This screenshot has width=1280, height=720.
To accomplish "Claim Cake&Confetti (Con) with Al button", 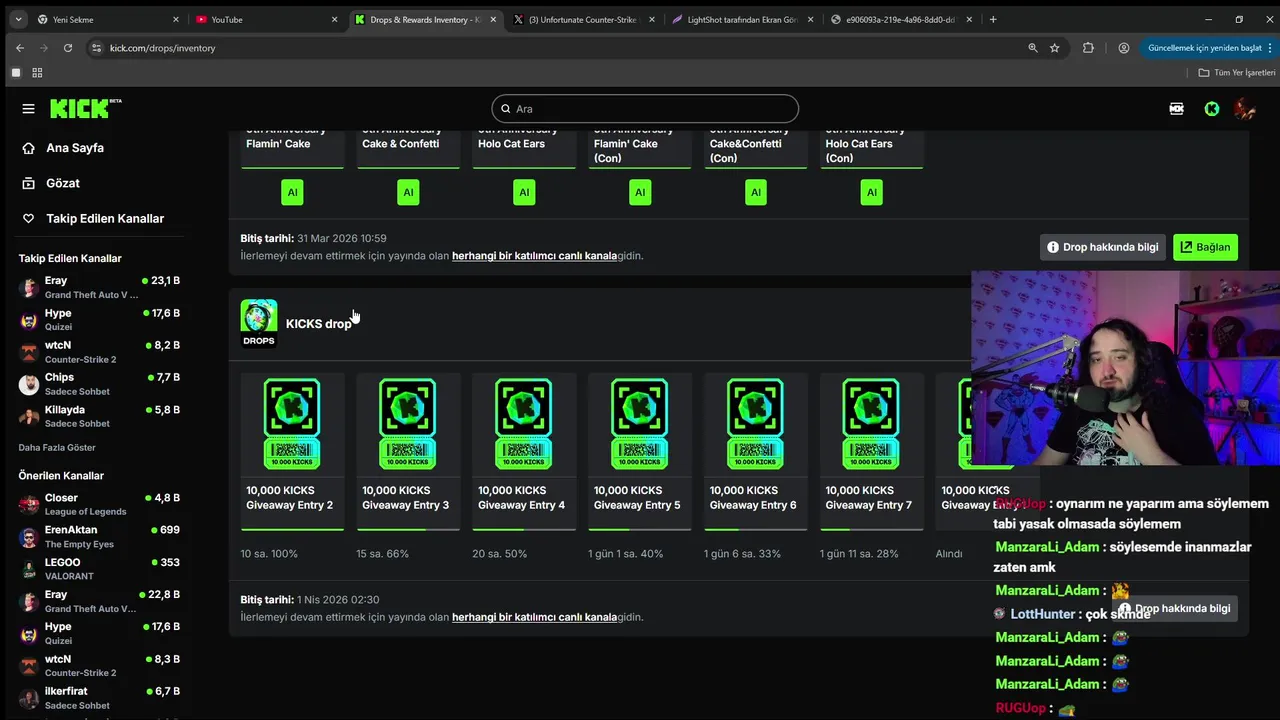I will (x=756, y=192).
